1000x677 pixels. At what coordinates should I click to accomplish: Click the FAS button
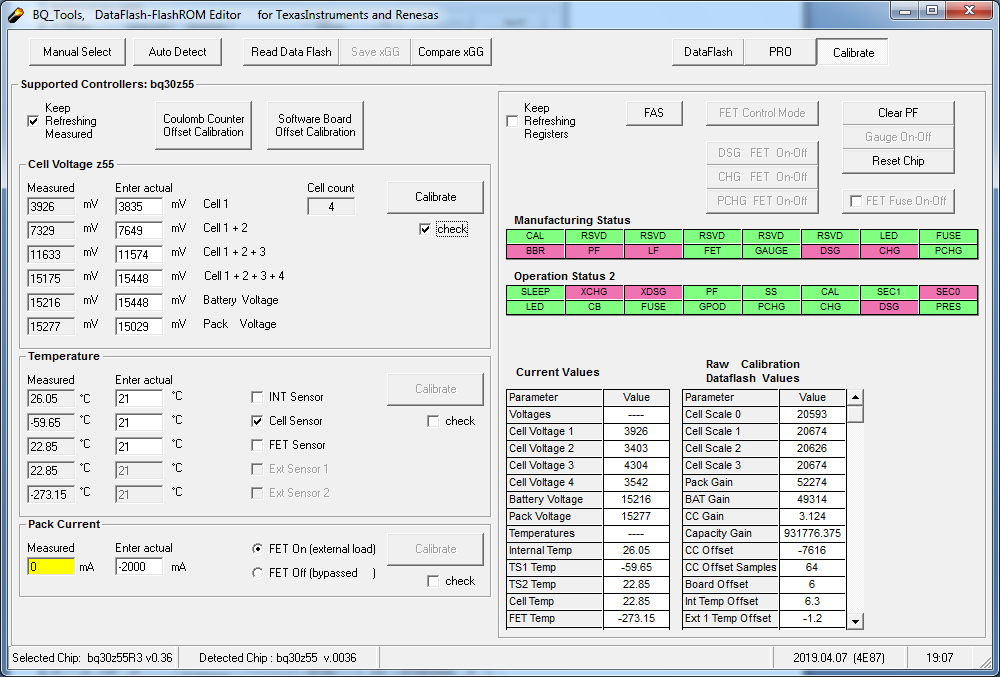tap(654, 113)
